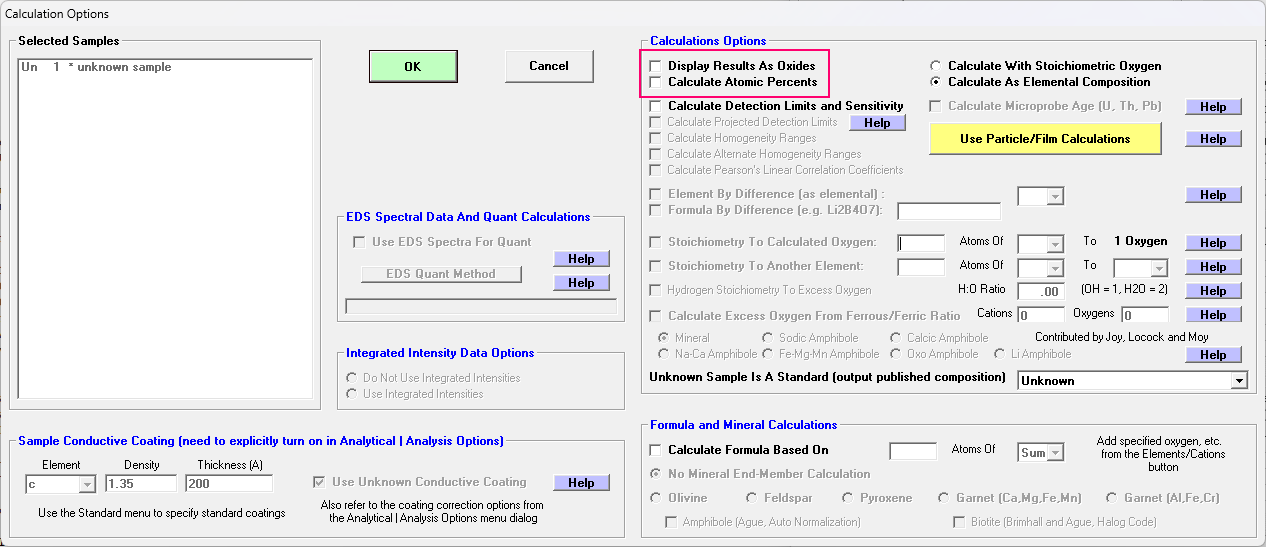The width and height of the screenshot is (1266, 547).
Task: Check Calculate Detection Limits and Sensitivity
Action: coord(655,106)
